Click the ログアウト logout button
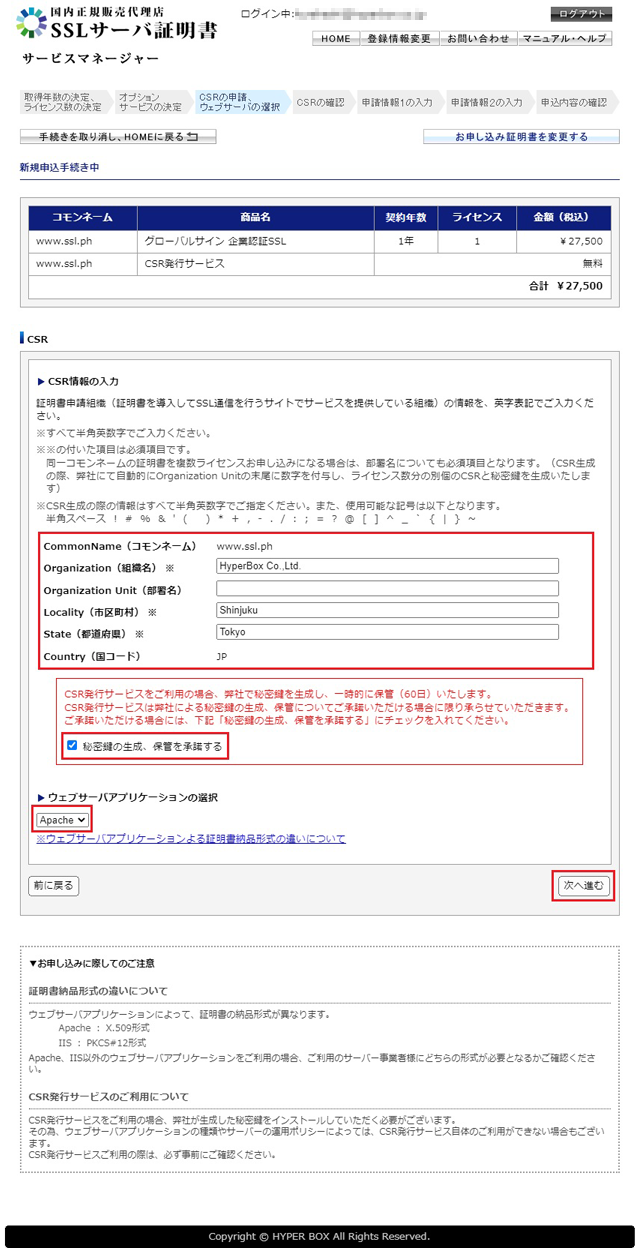The width and height of the screenshot is (640, 1248). (x=581, y=14)
